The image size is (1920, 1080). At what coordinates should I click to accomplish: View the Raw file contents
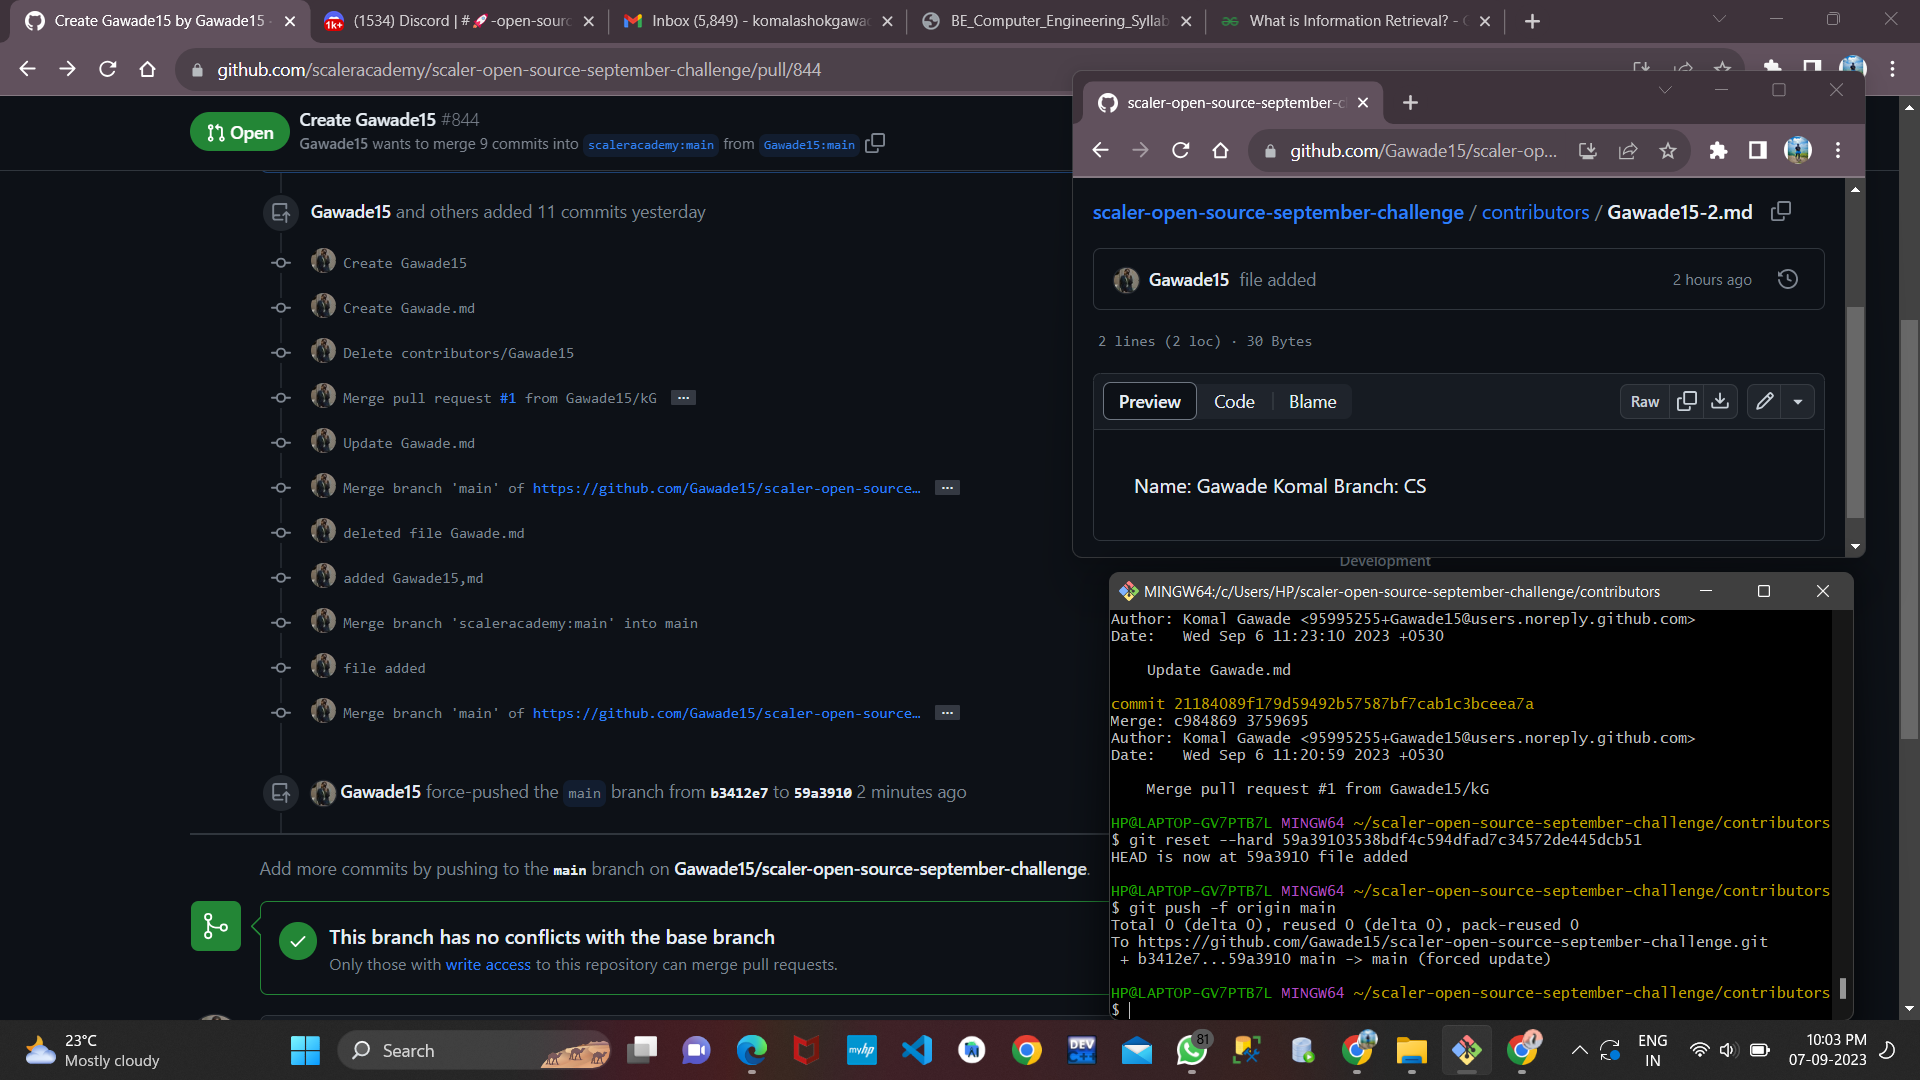(1644, 401)
